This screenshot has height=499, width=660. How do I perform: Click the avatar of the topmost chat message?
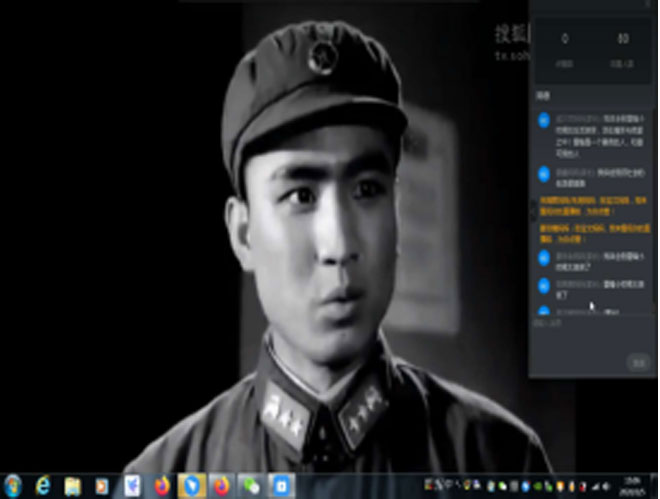pos(544,120)
